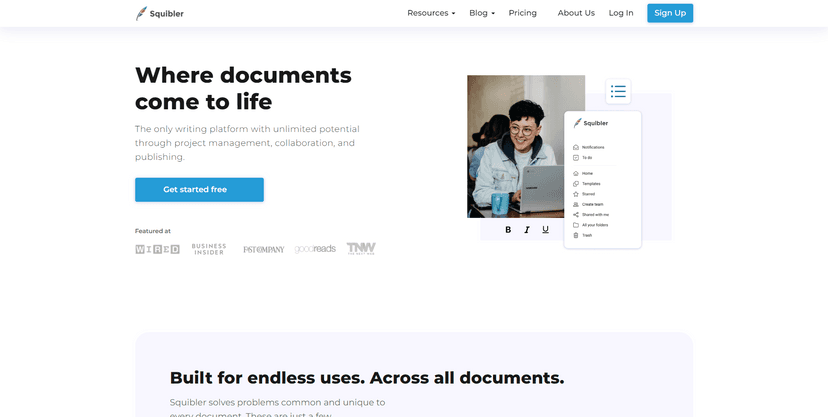Click the All your folders folder icon
This screenshot has height=417, width=828.
tap(576, 225)
